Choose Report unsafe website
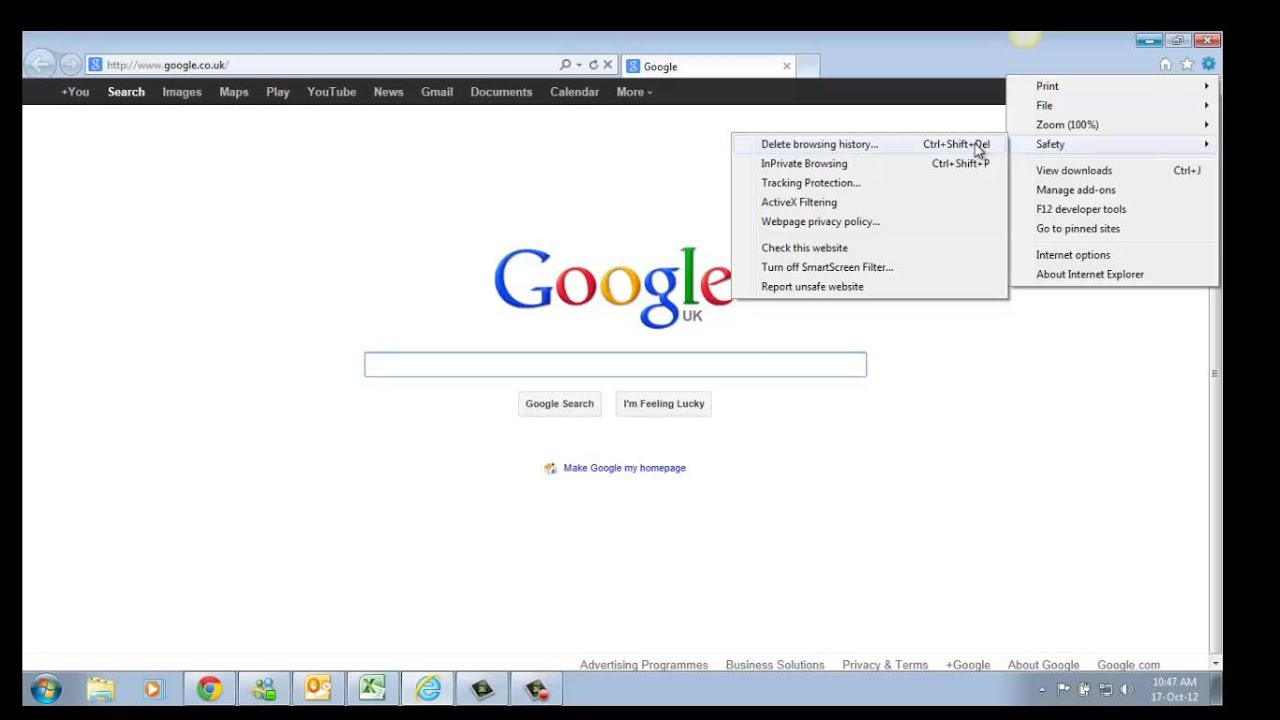 (x=869, y=287)
